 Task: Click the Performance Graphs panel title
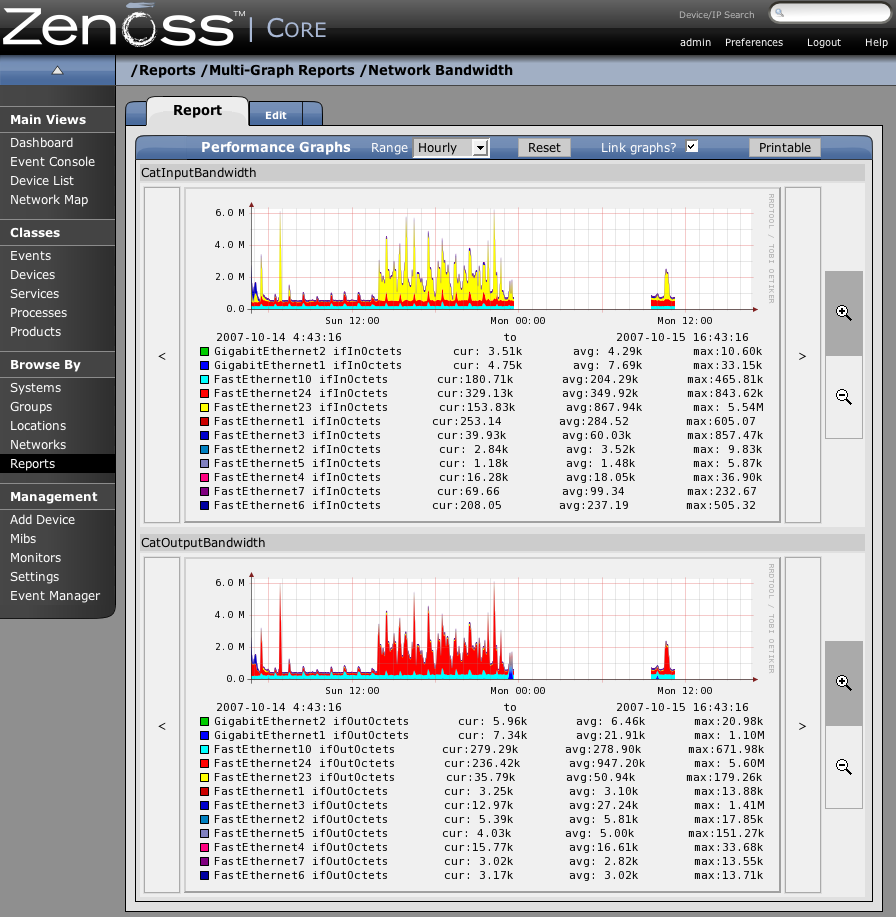[x=275, y=147]
